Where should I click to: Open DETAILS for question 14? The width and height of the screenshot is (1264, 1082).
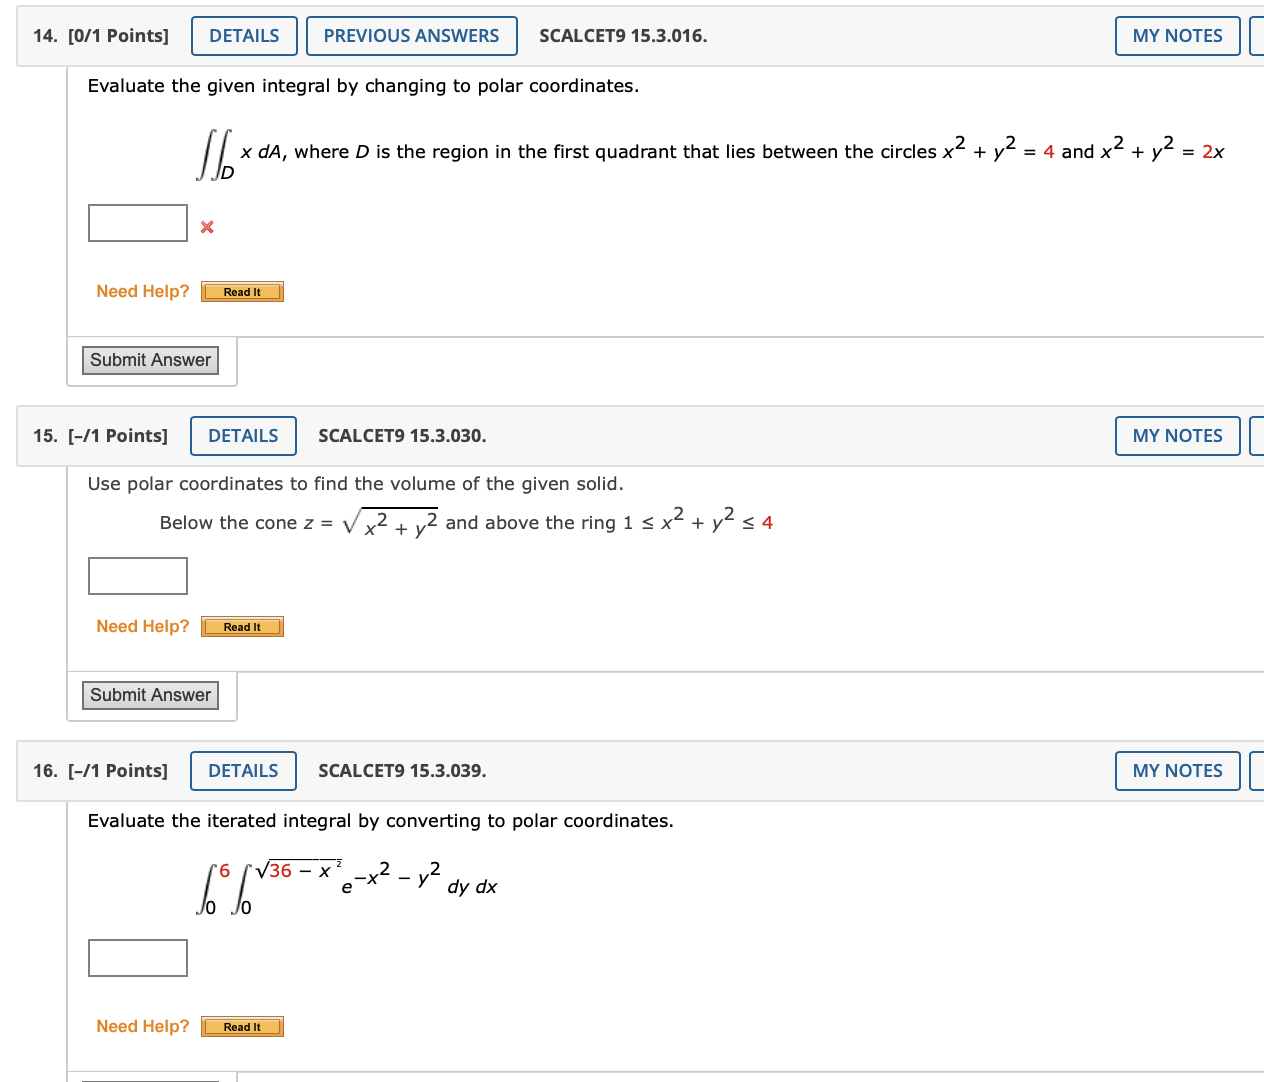[x=244, y=36]
